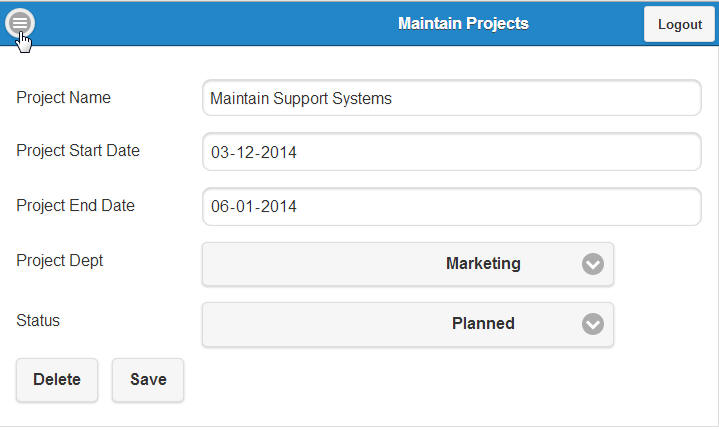Click the Marketing value text
This screenshot has width=719, height=430.
pyautogui.click(x=483, y=264)
